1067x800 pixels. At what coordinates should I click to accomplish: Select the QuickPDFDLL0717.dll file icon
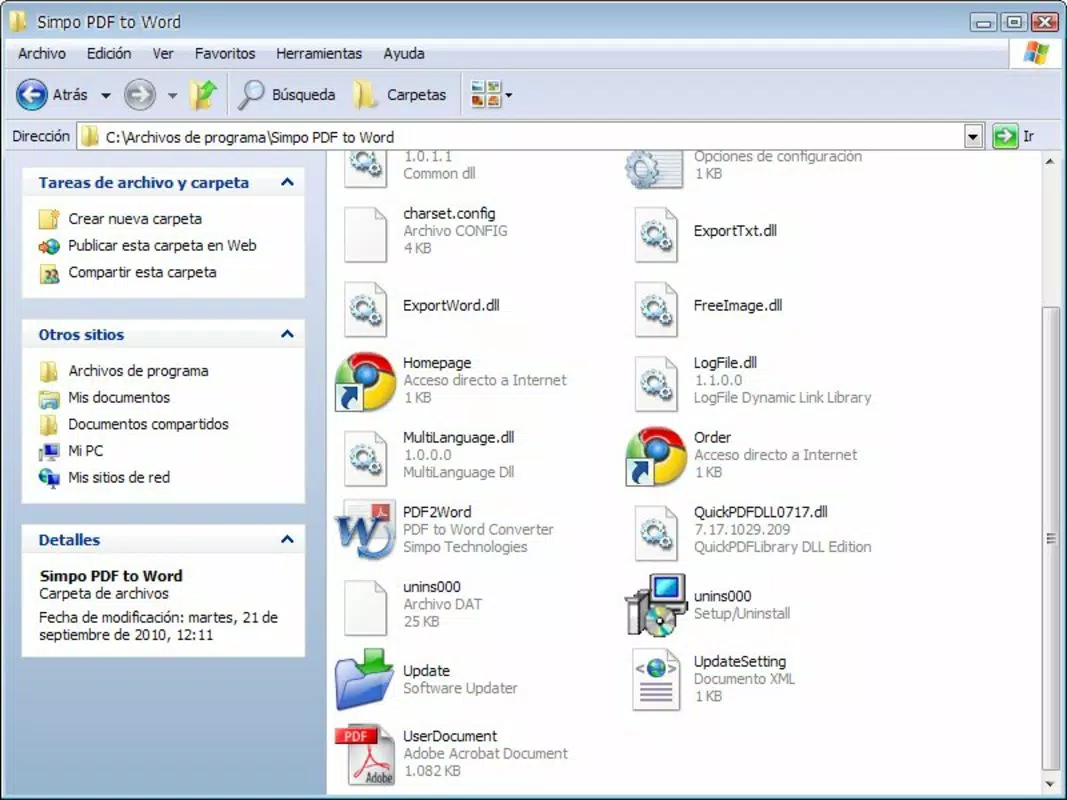click(x=656, y=534)
